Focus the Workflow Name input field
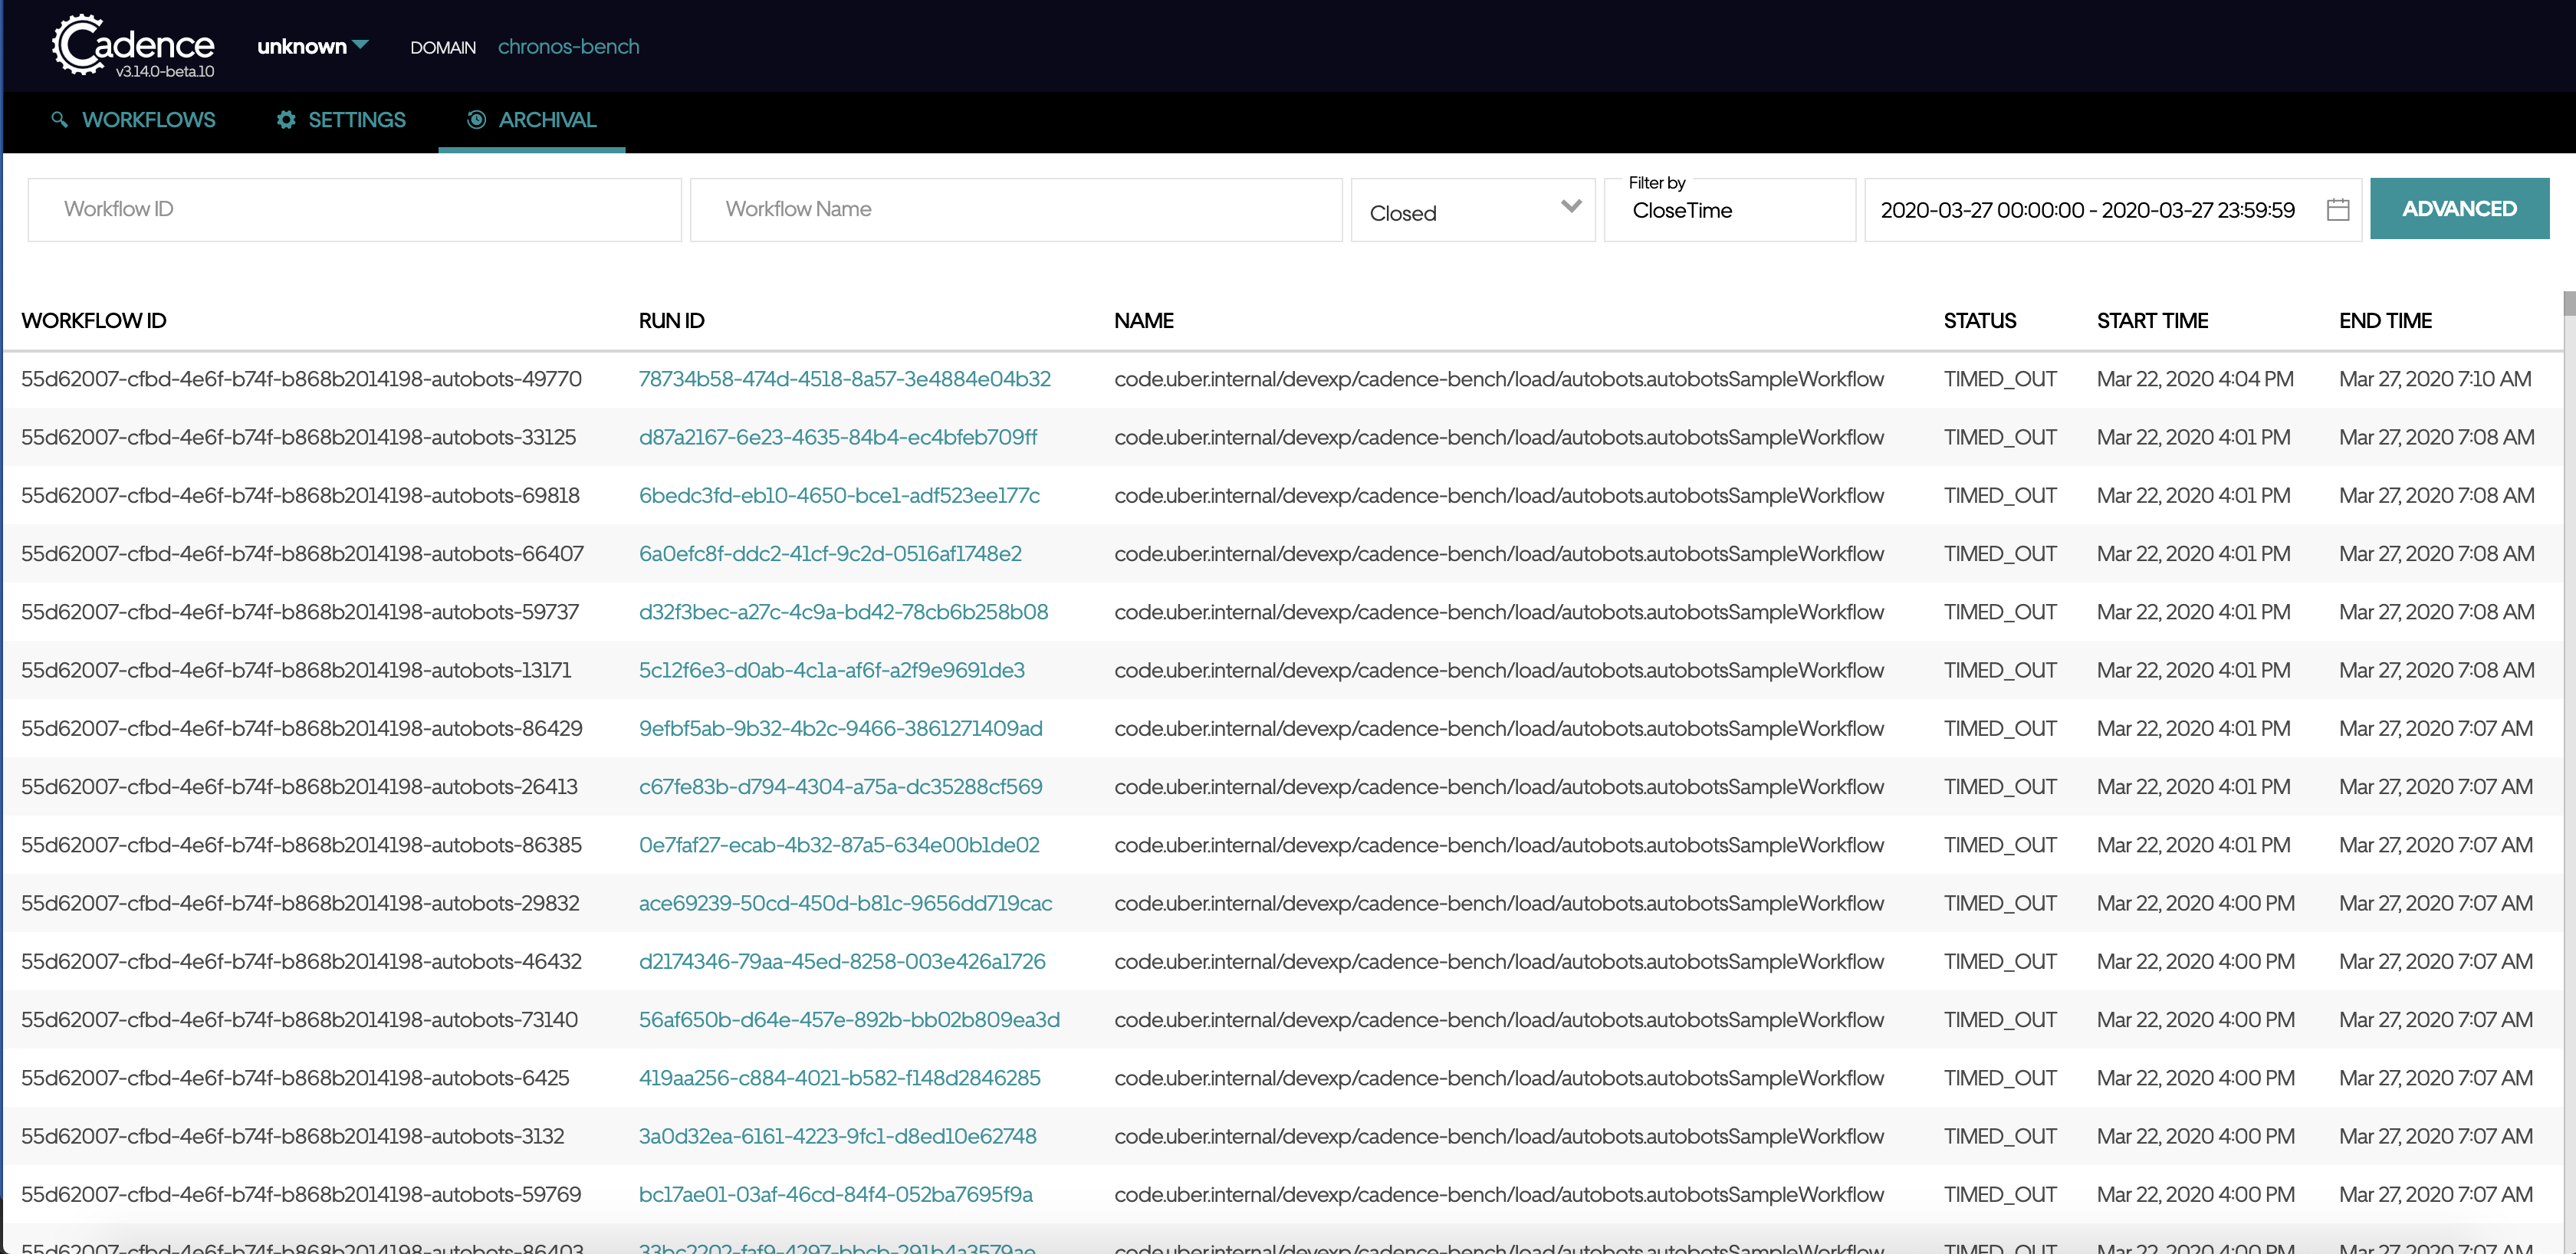This screenshot has width=2576, height=1254. coord(1015,210)
